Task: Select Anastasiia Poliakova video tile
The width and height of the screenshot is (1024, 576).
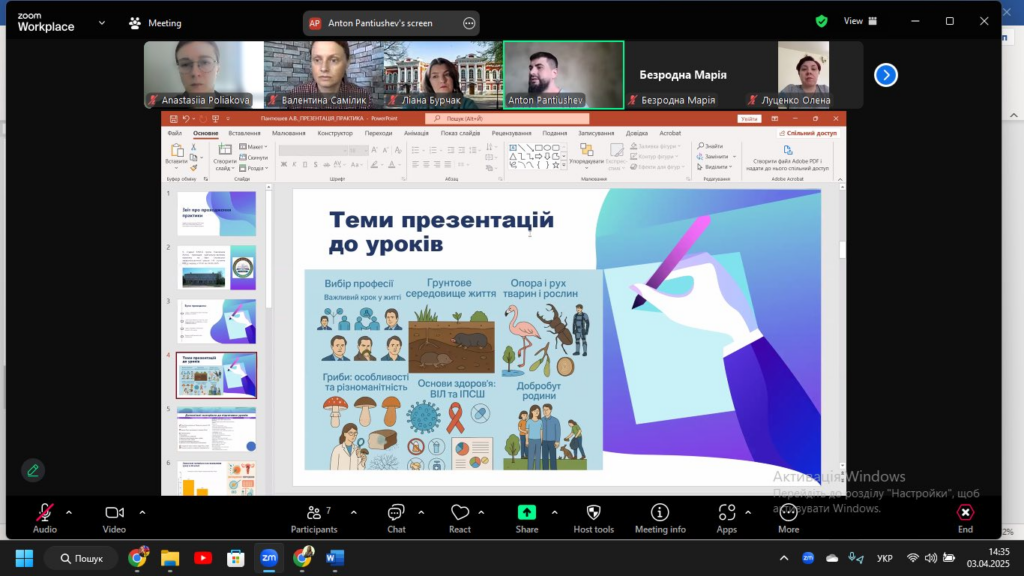Action: (x=204, y=74)
